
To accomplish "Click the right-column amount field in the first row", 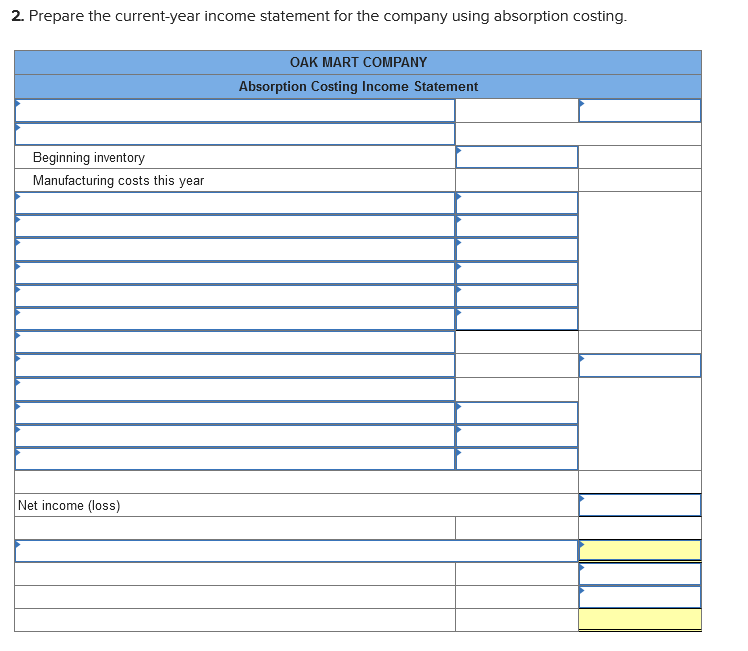I will tap(640, 111).
